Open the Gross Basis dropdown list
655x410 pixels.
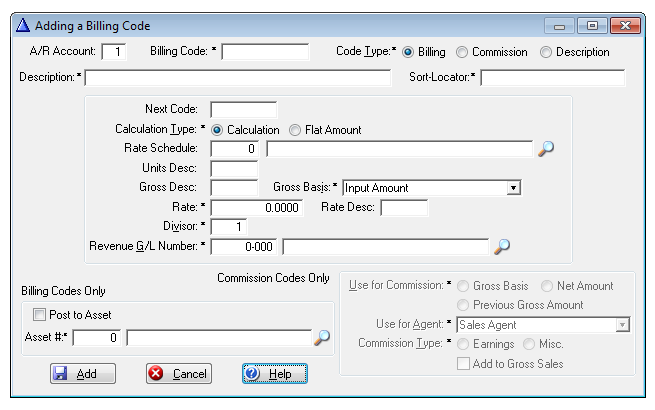(x=512, y=187)
